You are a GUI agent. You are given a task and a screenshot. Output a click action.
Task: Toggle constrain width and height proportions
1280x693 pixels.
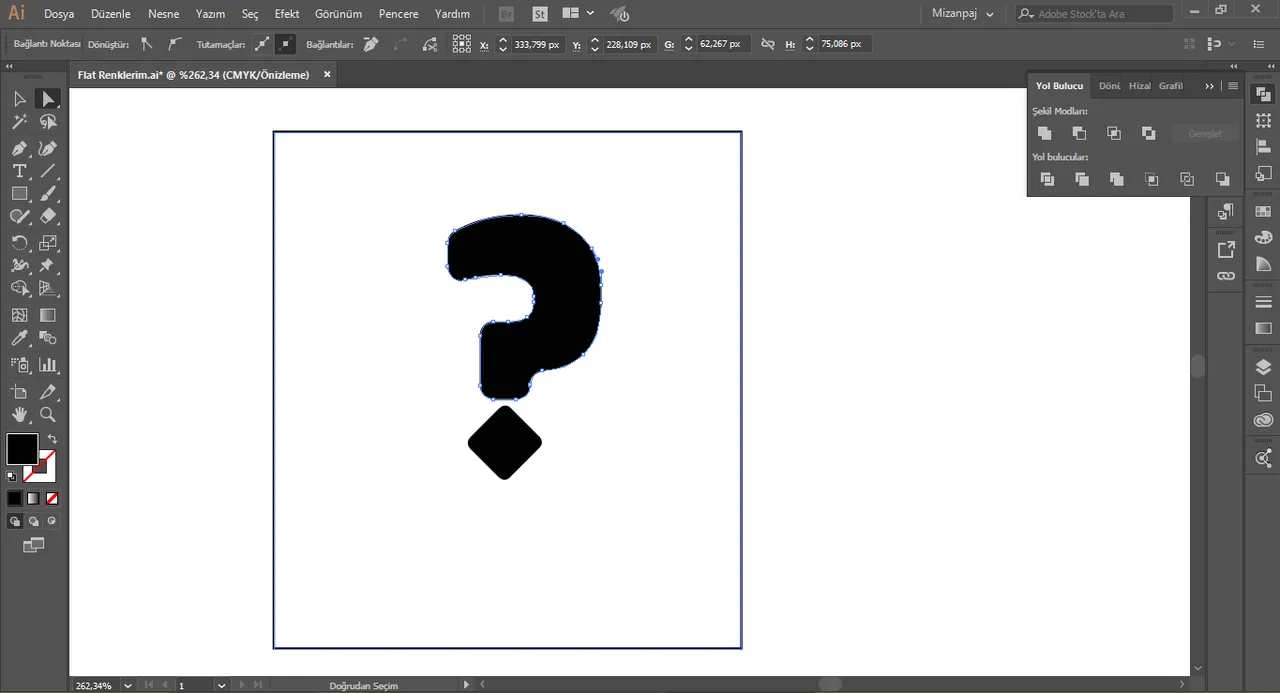pyautogui.click(x=767, y=44)
